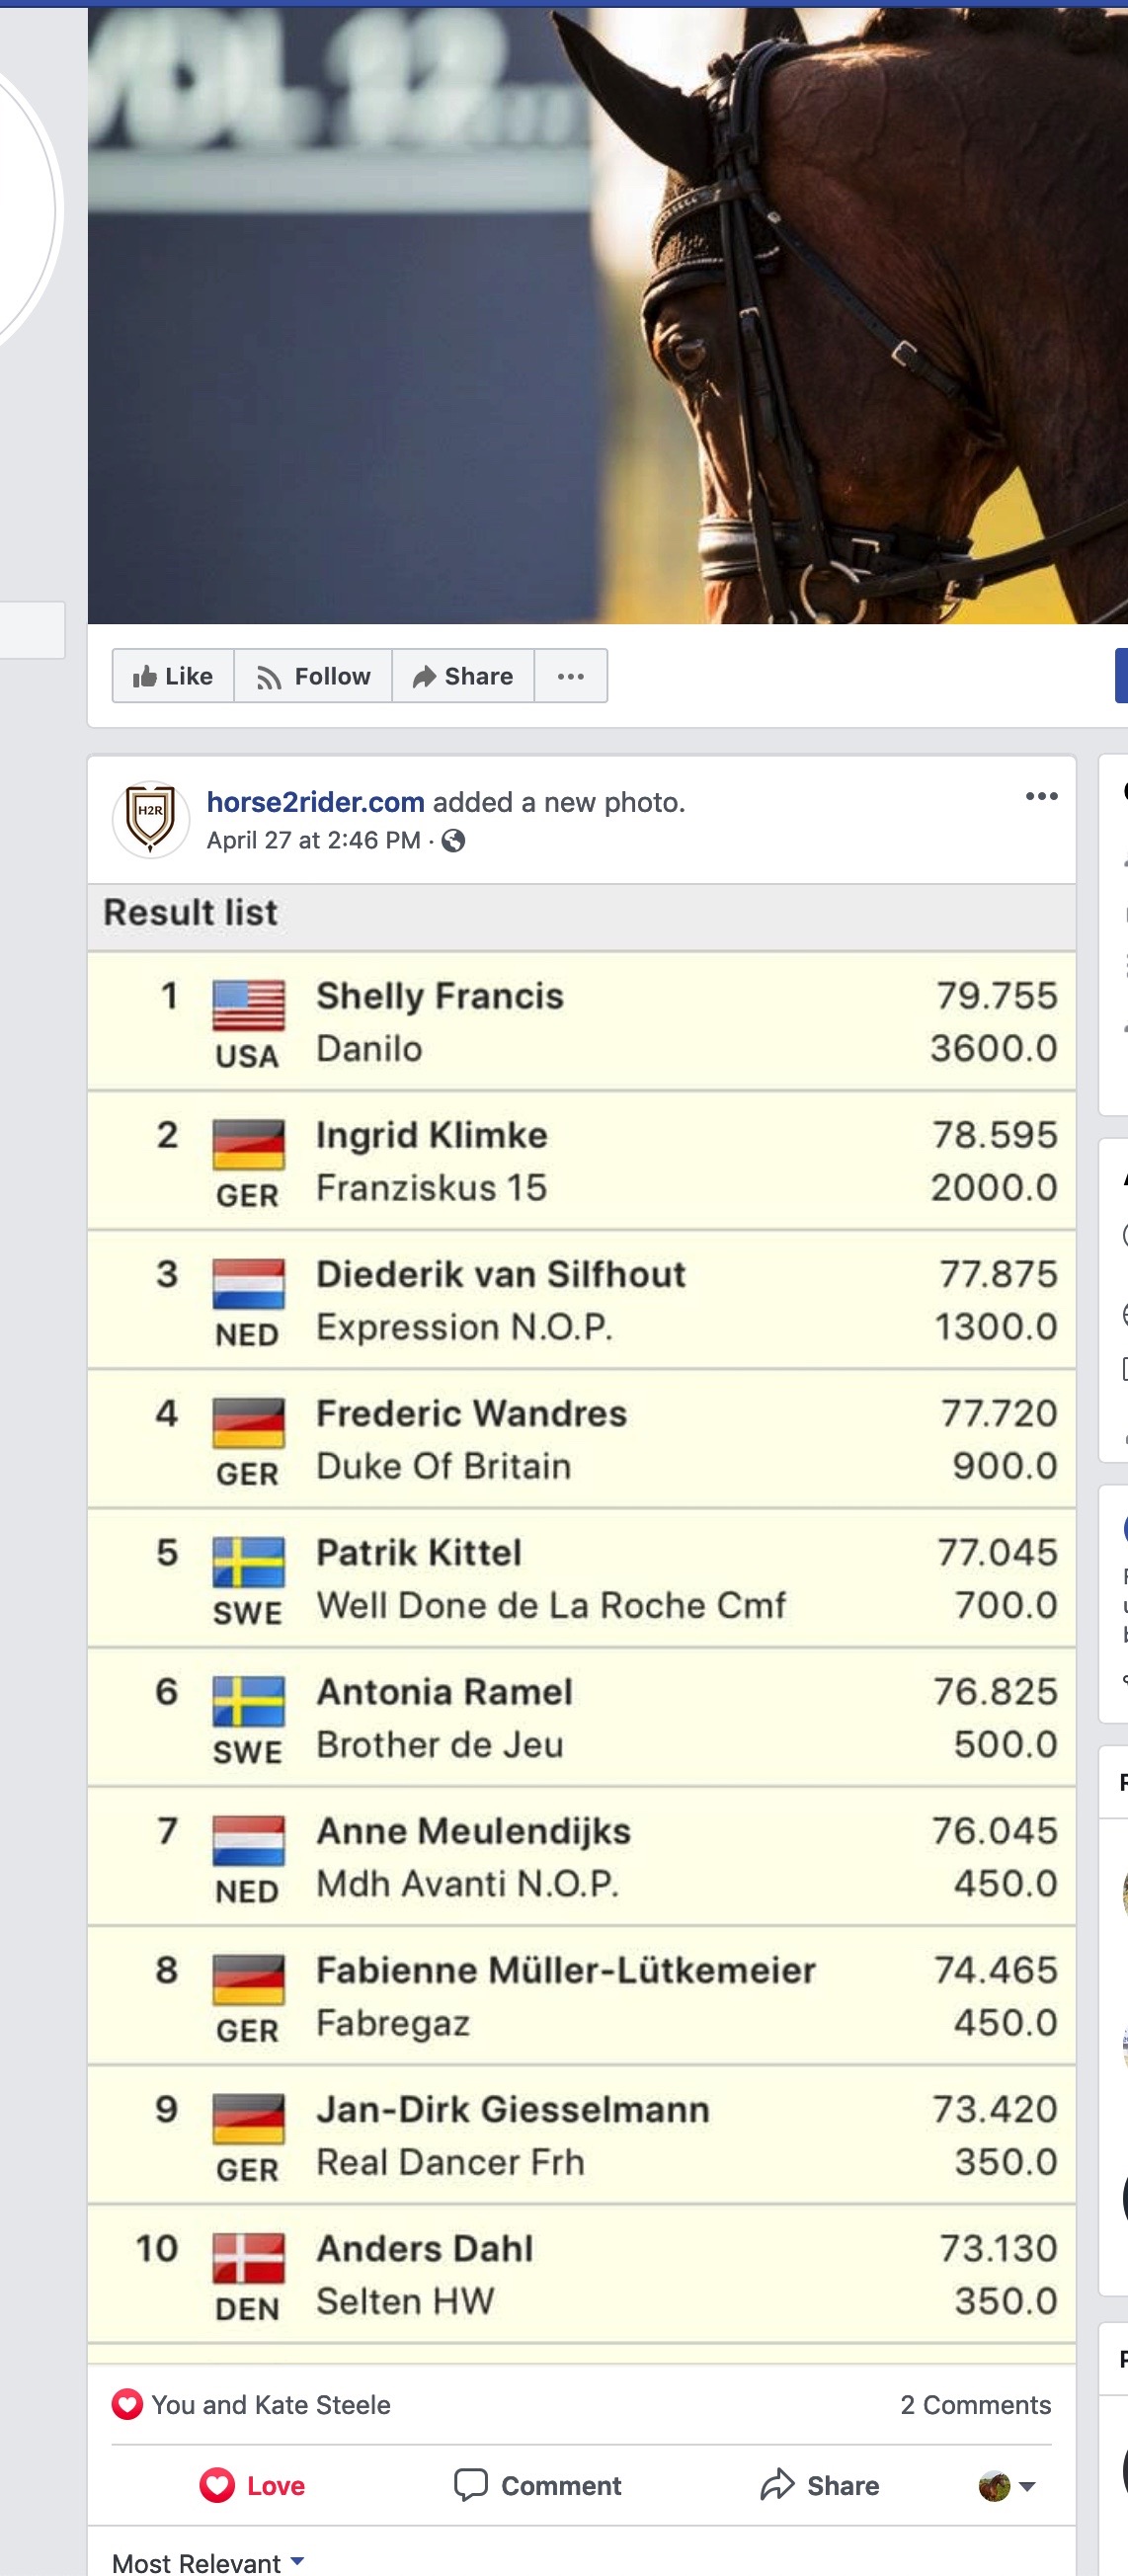The image size is (1128, 2576).
Task: Click the horse cover photo
Action: pyautogui.click(x=608, y=316)
